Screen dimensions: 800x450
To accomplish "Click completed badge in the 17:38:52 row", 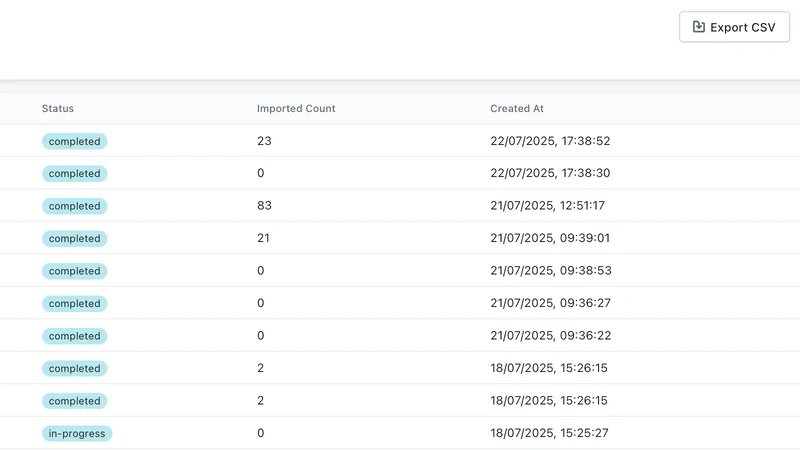I will 74,141.
